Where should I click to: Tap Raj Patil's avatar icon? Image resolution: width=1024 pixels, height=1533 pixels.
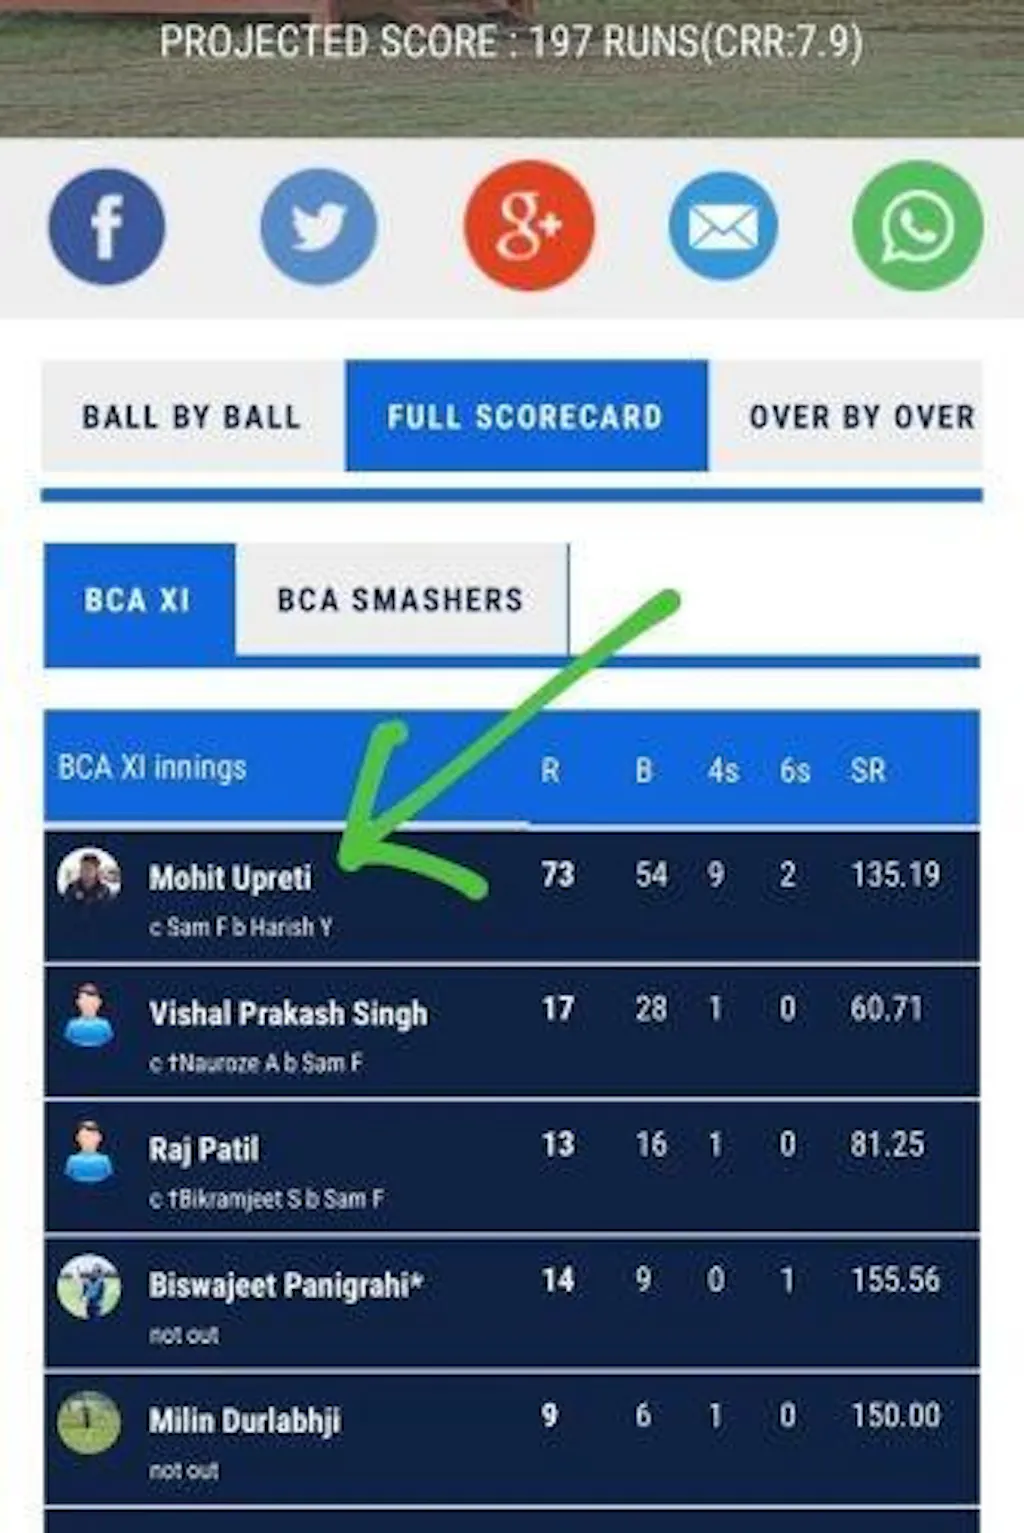pos(89,1150)
